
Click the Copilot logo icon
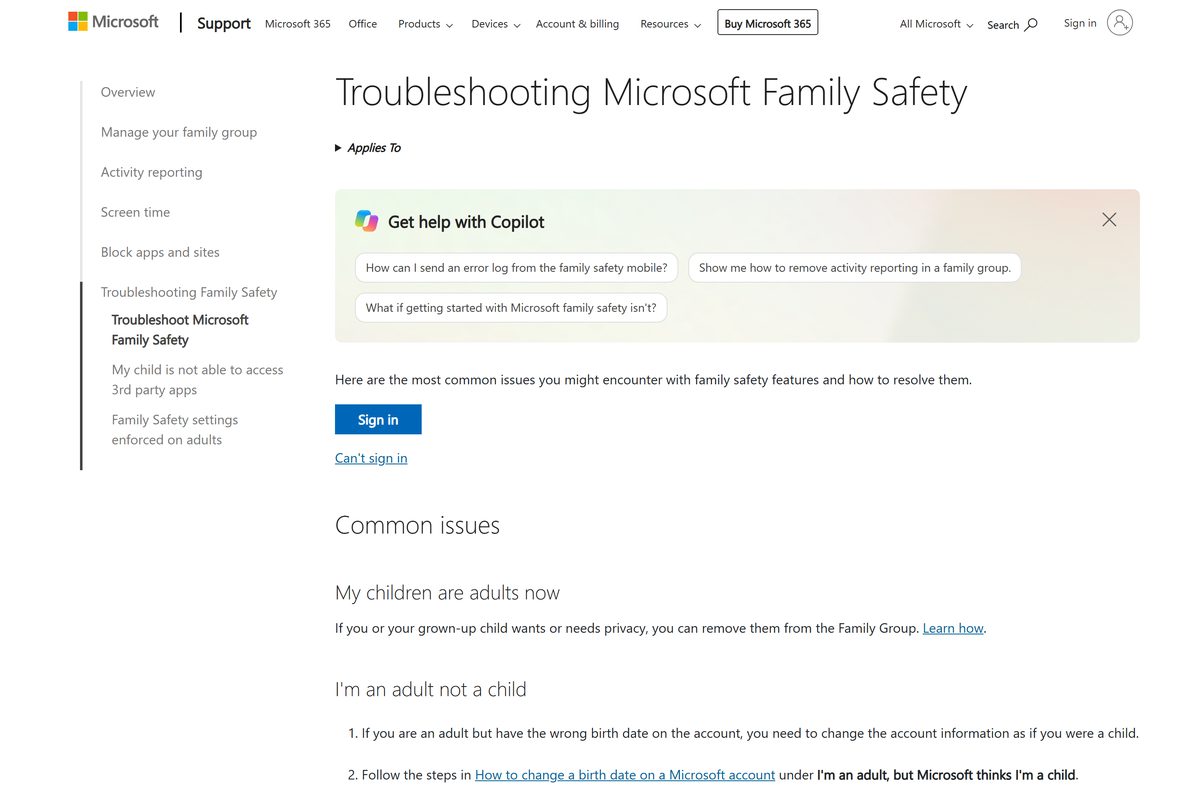coord(367,222)
